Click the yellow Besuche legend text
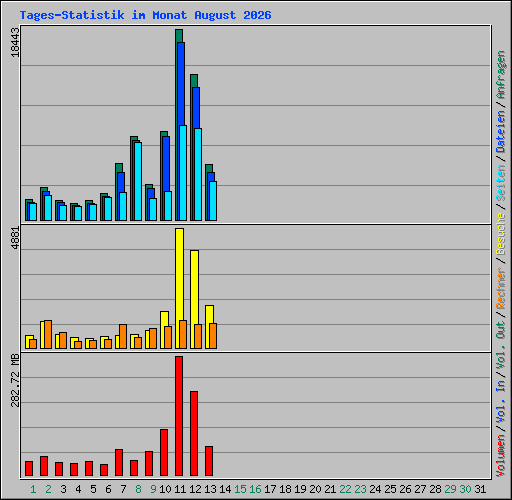This screenshot has width=512, height=500. click(500, 234)
